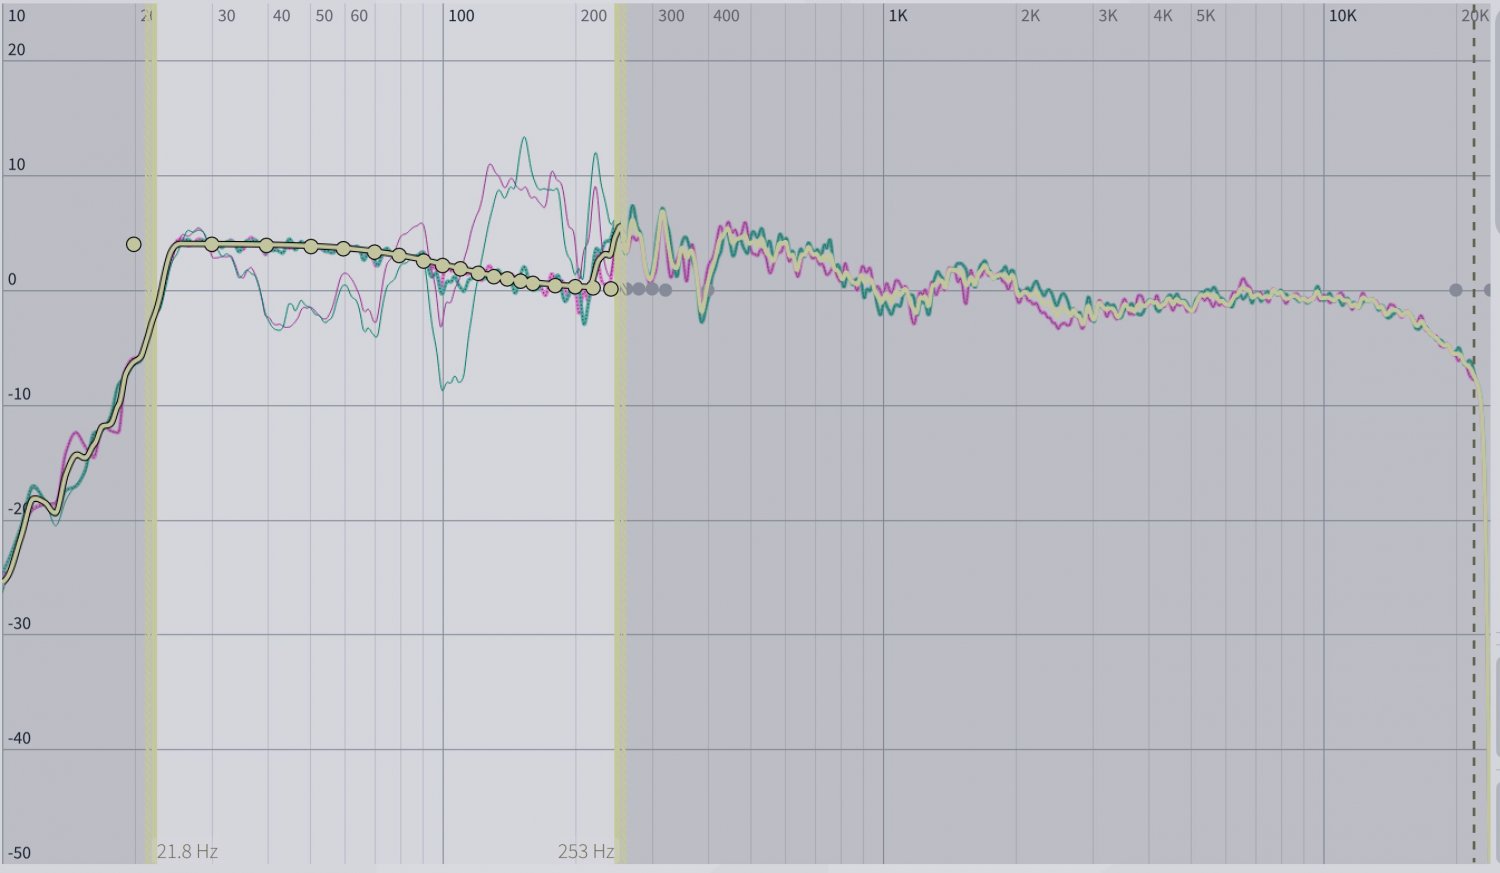Click the -40 dB axis label
The image size is (1500, 873).
19,738
